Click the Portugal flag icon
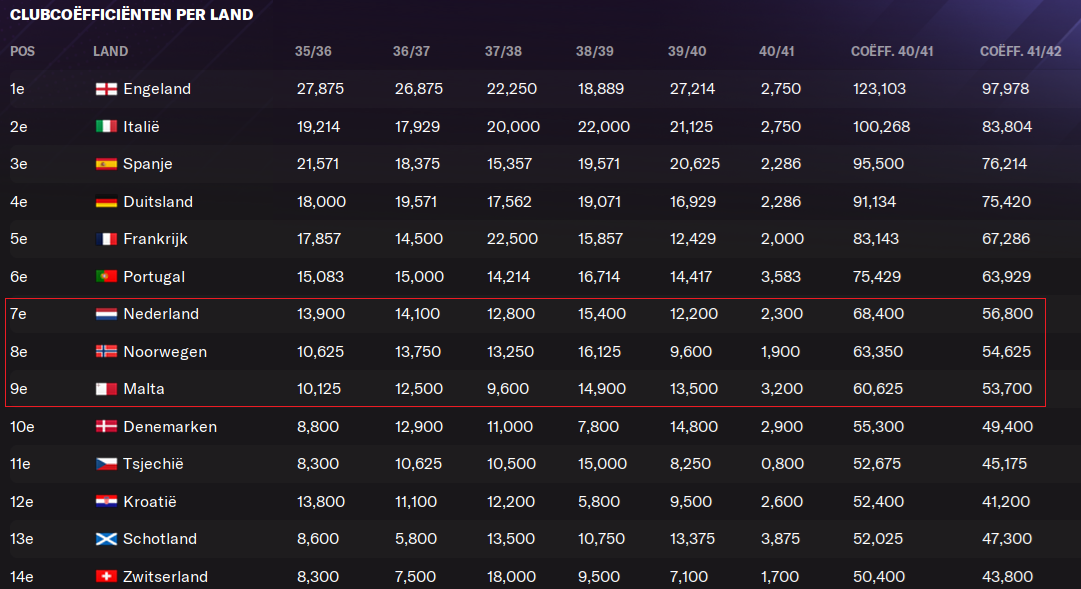1081x589 pixels. click(x=106, y=277)
